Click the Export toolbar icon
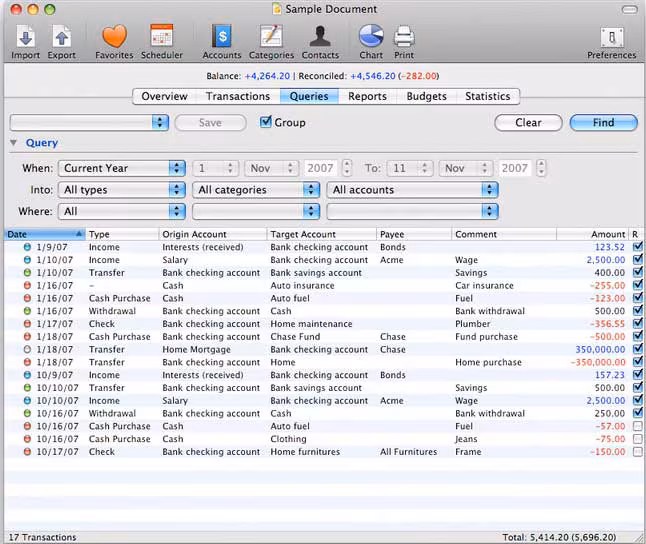This screenshot has height=544, width=646. pos(61,37)
